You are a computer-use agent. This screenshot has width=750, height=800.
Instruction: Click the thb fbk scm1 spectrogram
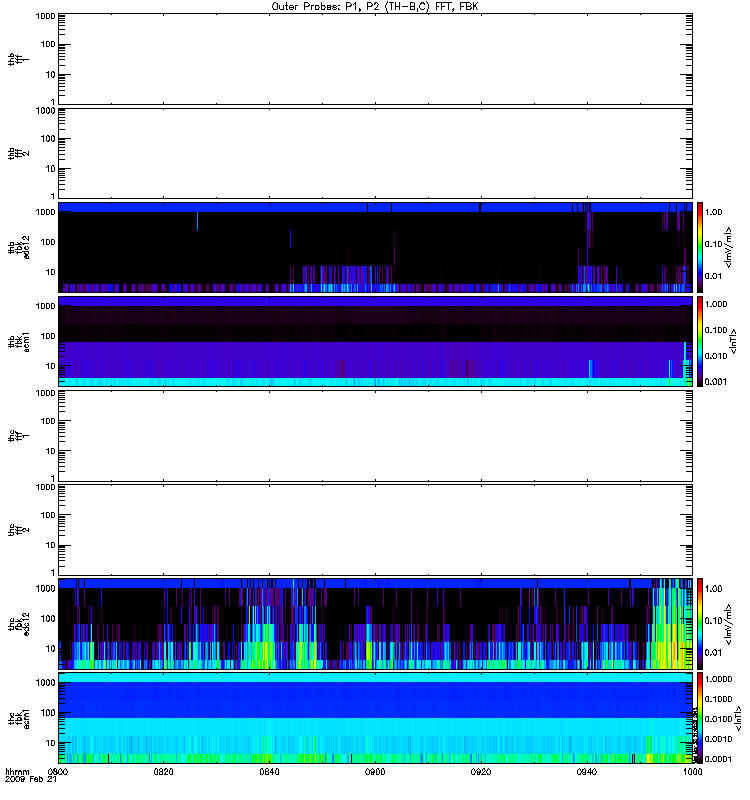(375, 340)
